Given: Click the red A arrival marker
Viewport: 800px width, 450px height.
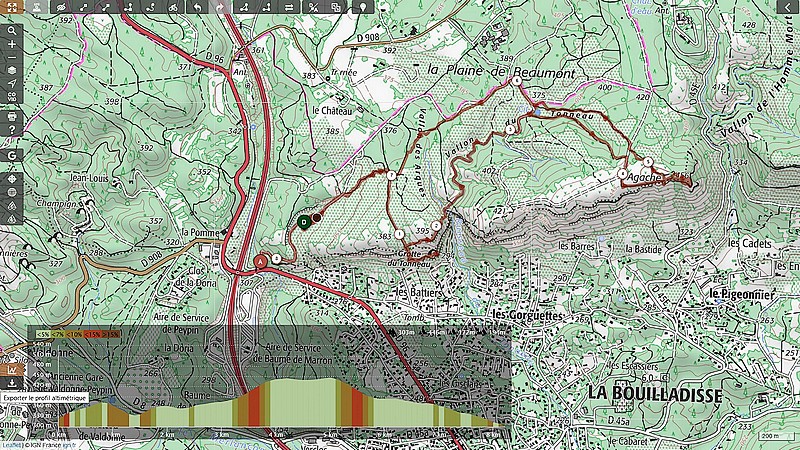Looking at the screenshot, I should 260,262.
